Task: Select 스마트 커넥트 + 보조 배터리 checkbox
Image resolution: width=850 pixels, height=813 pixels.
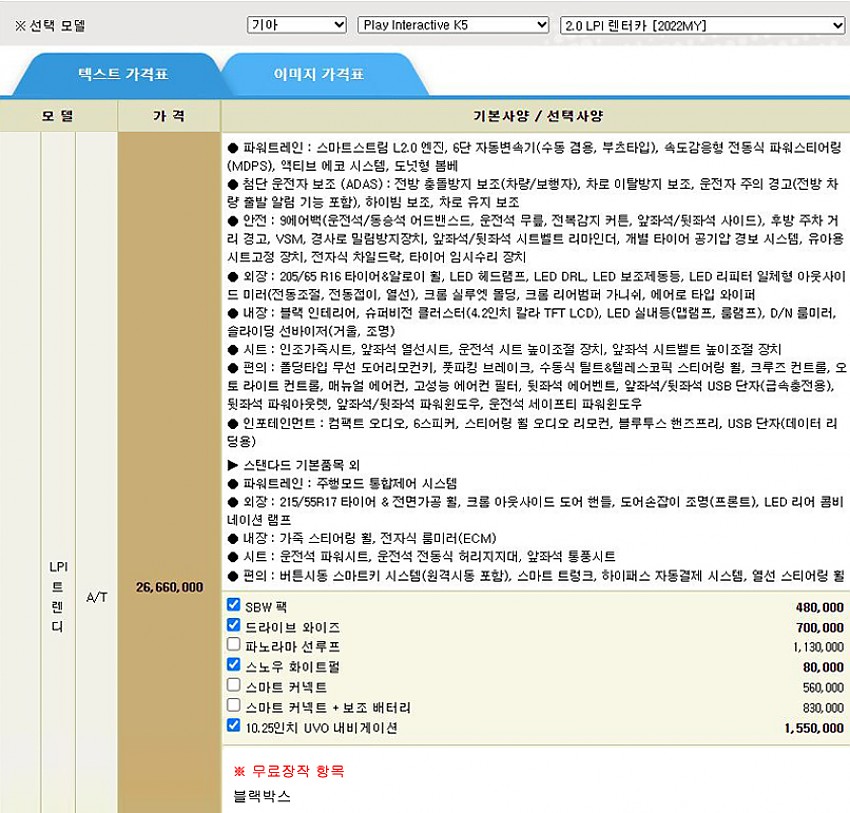Action: click(234, 707)
